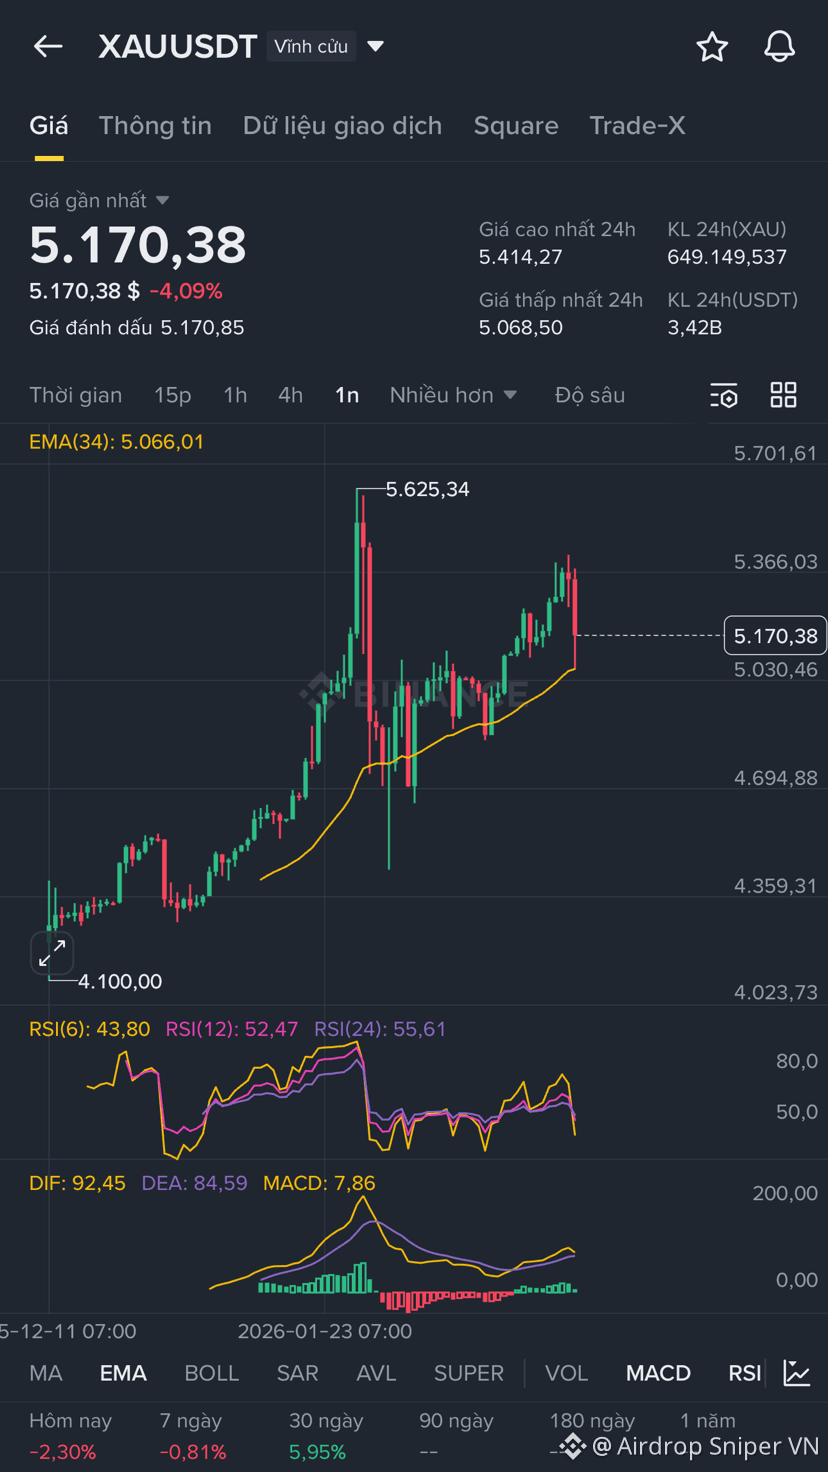Open the Vĩnh cửu contract type dropdown
Image resolution: width=828 pixels, height=1472 pixels.
pos(326,46)
